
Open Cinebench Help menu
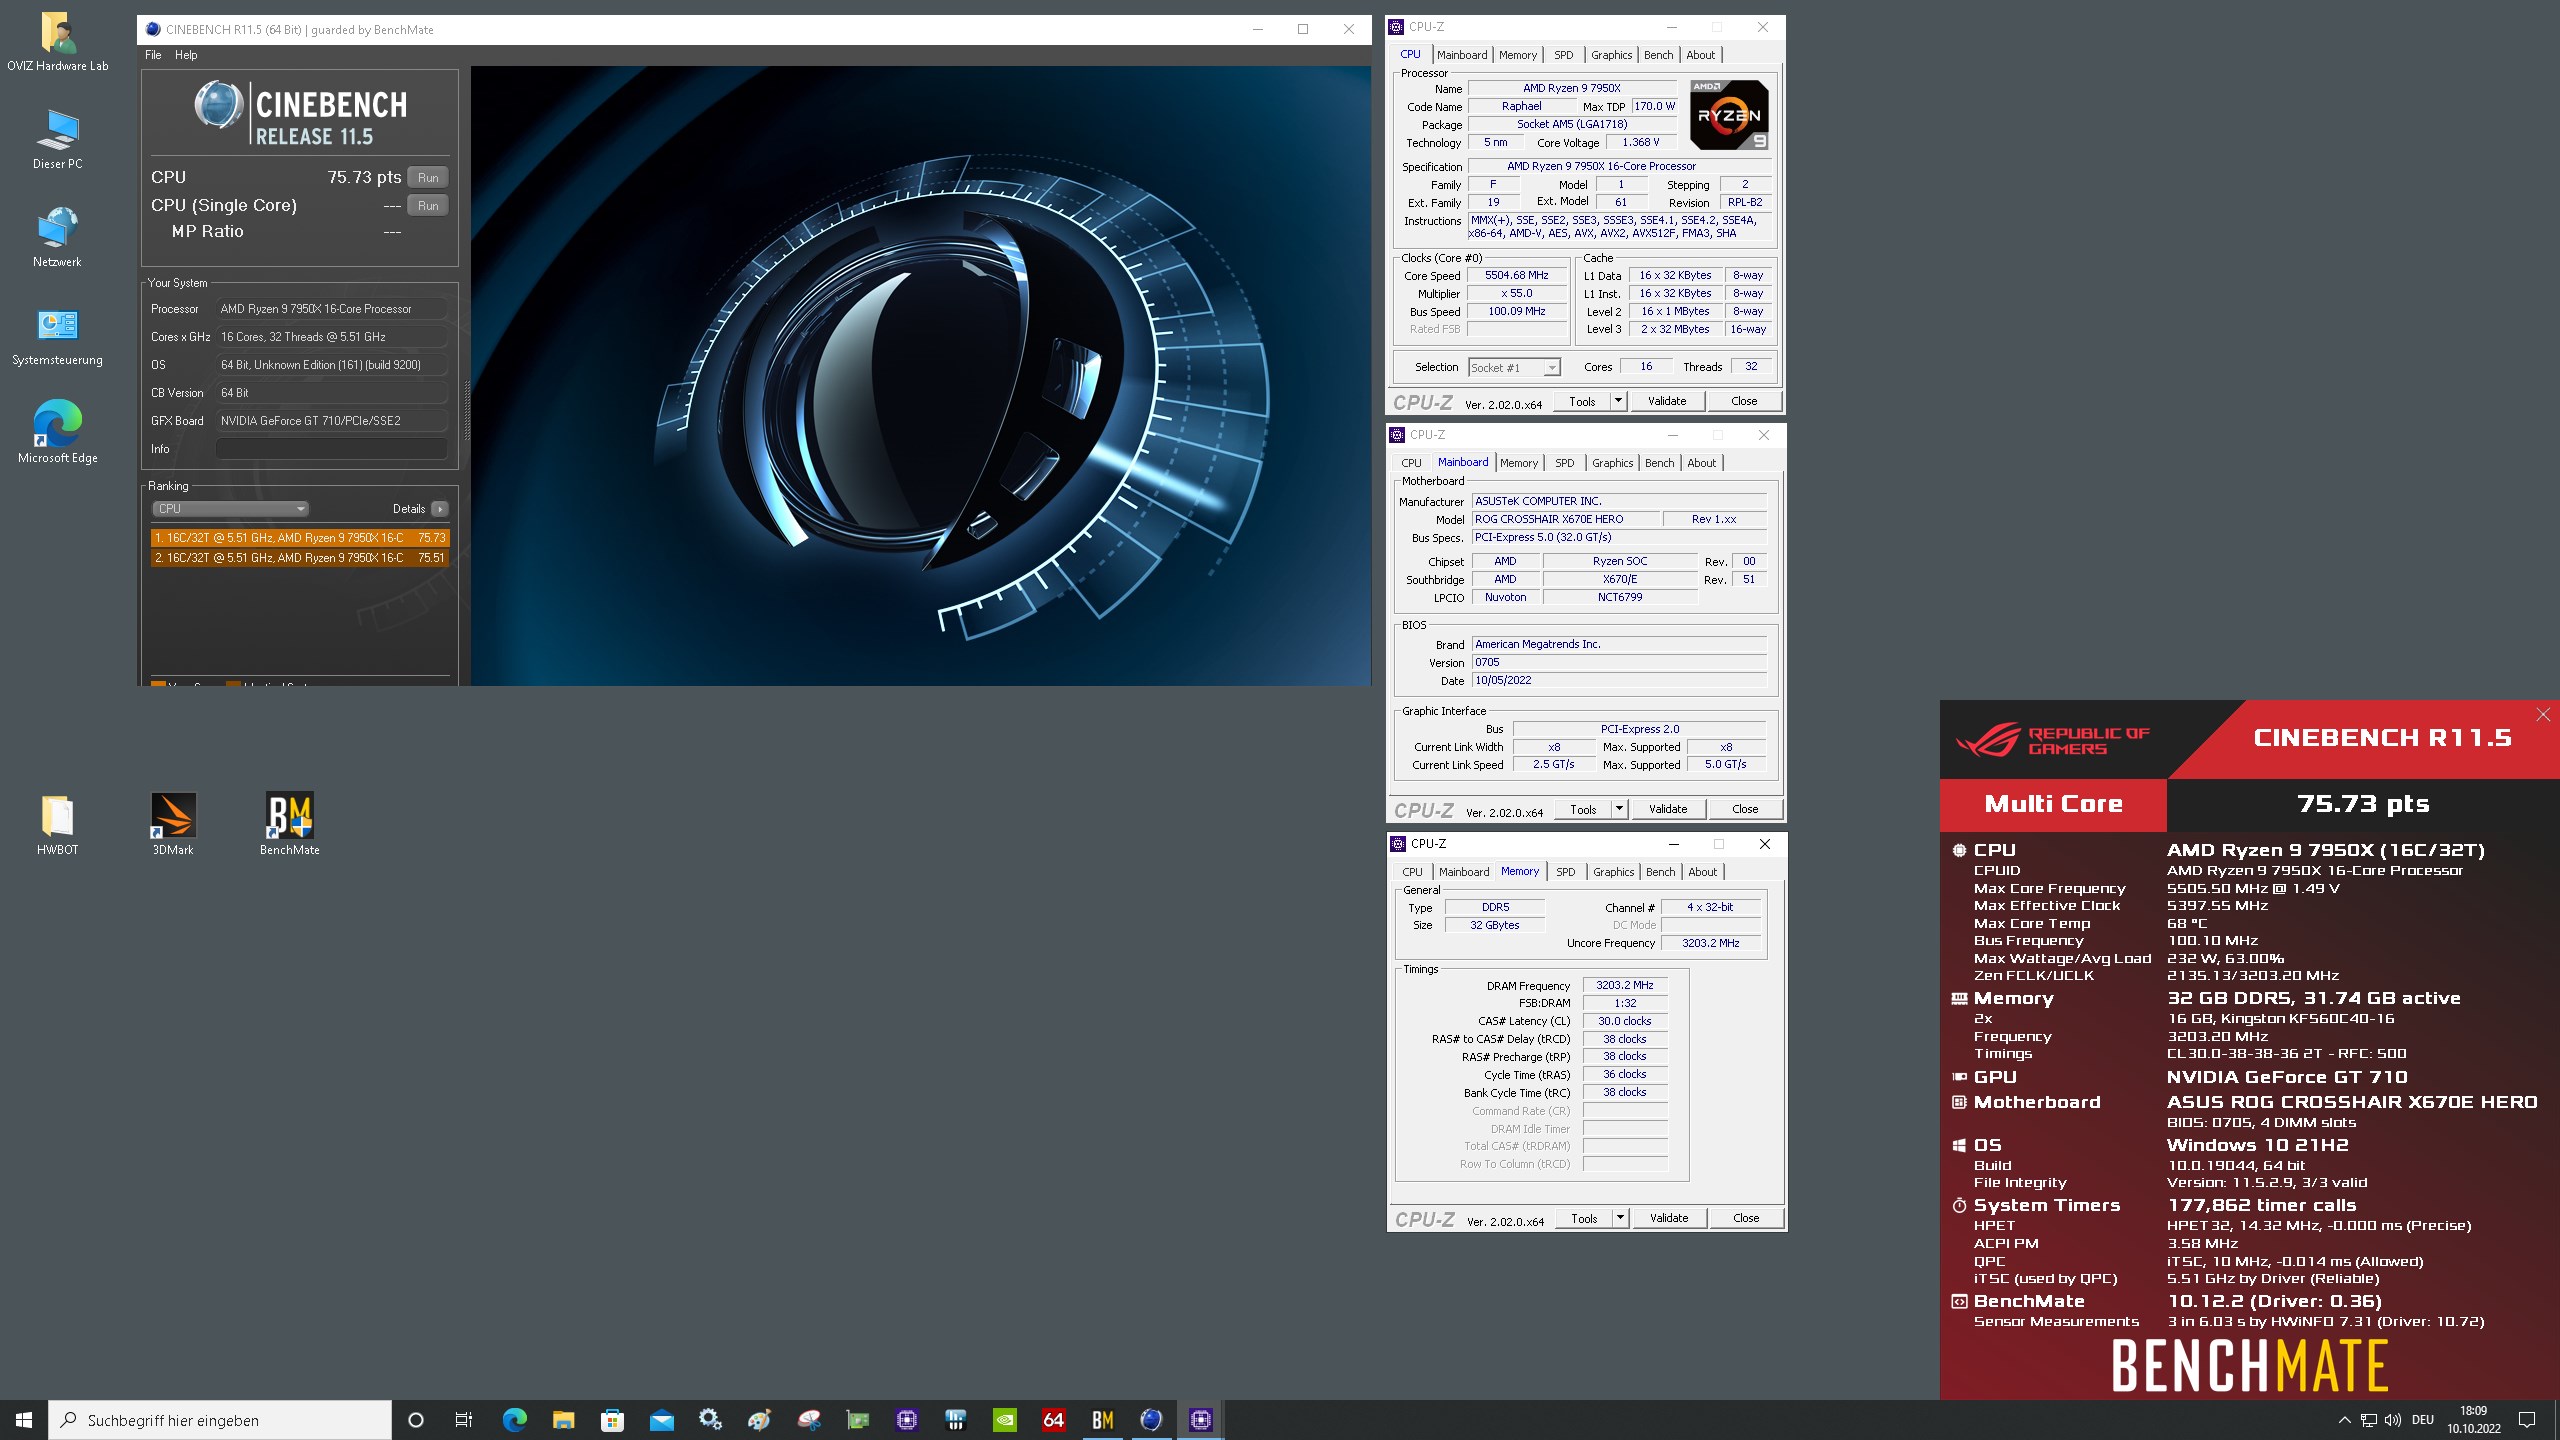point(186,55)
